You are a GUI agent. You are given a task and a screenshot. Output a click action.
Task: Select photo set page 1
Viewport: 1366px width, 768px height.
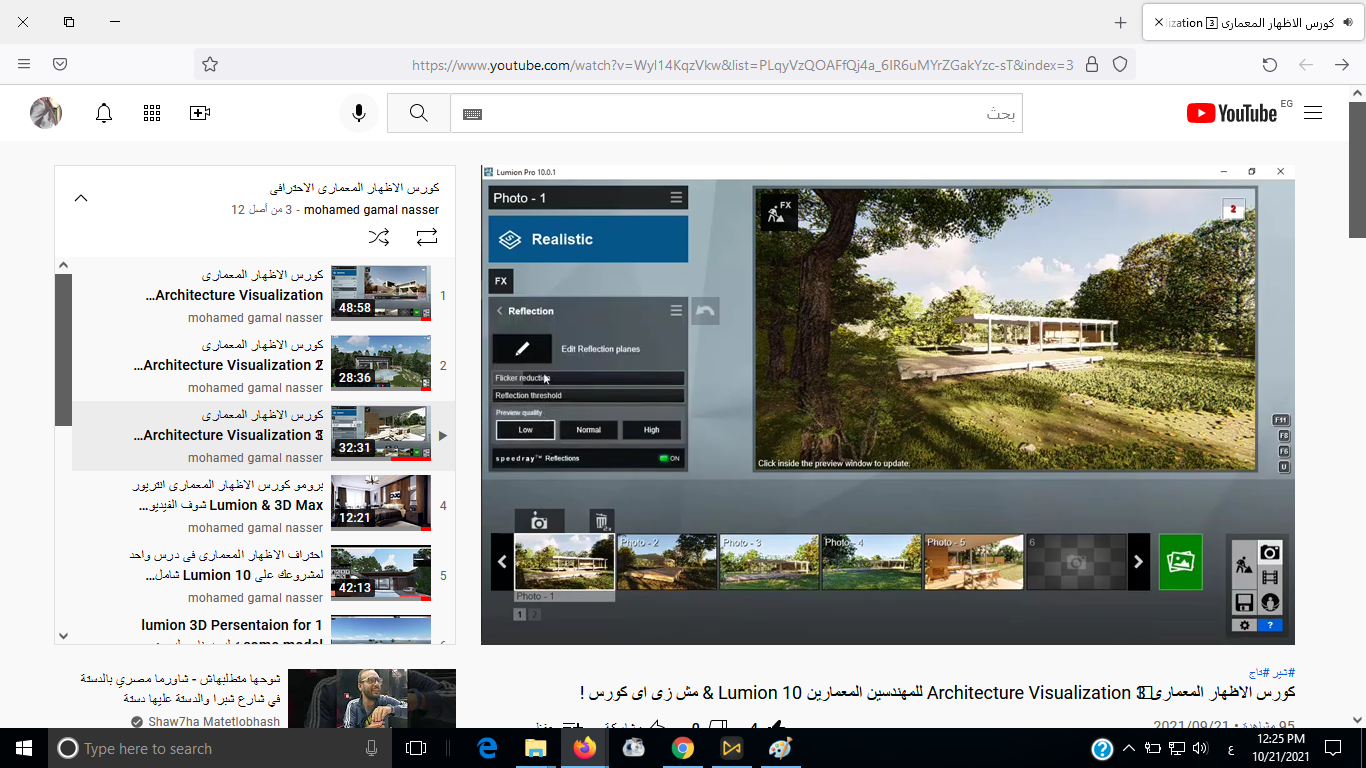click(x=519, y=614)
